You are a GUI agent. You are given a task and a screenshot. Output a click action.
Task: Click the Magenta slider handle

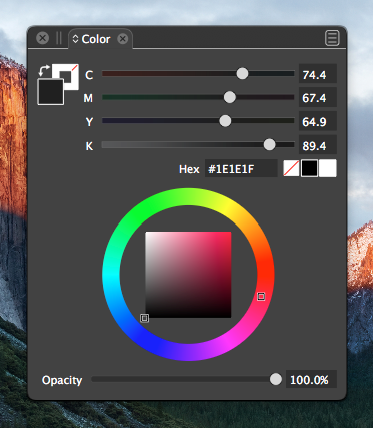pos(230,97)
